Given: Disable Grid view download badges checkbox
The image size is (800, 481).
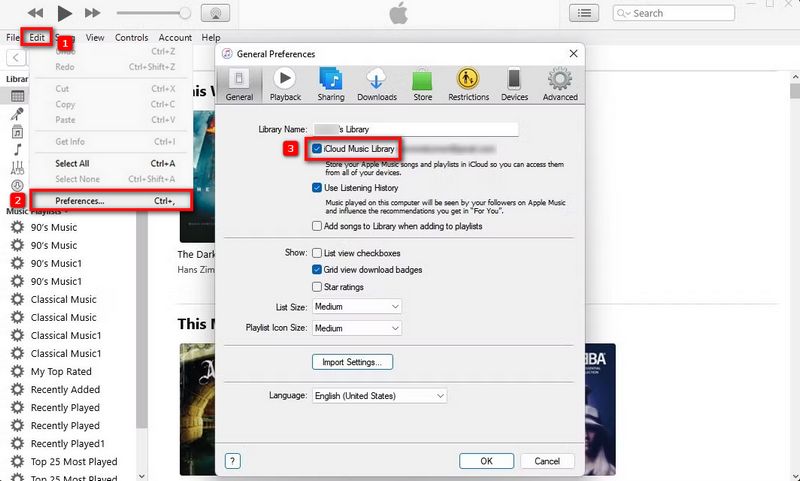Looking at the screenshot, I should tap(317, 269).
